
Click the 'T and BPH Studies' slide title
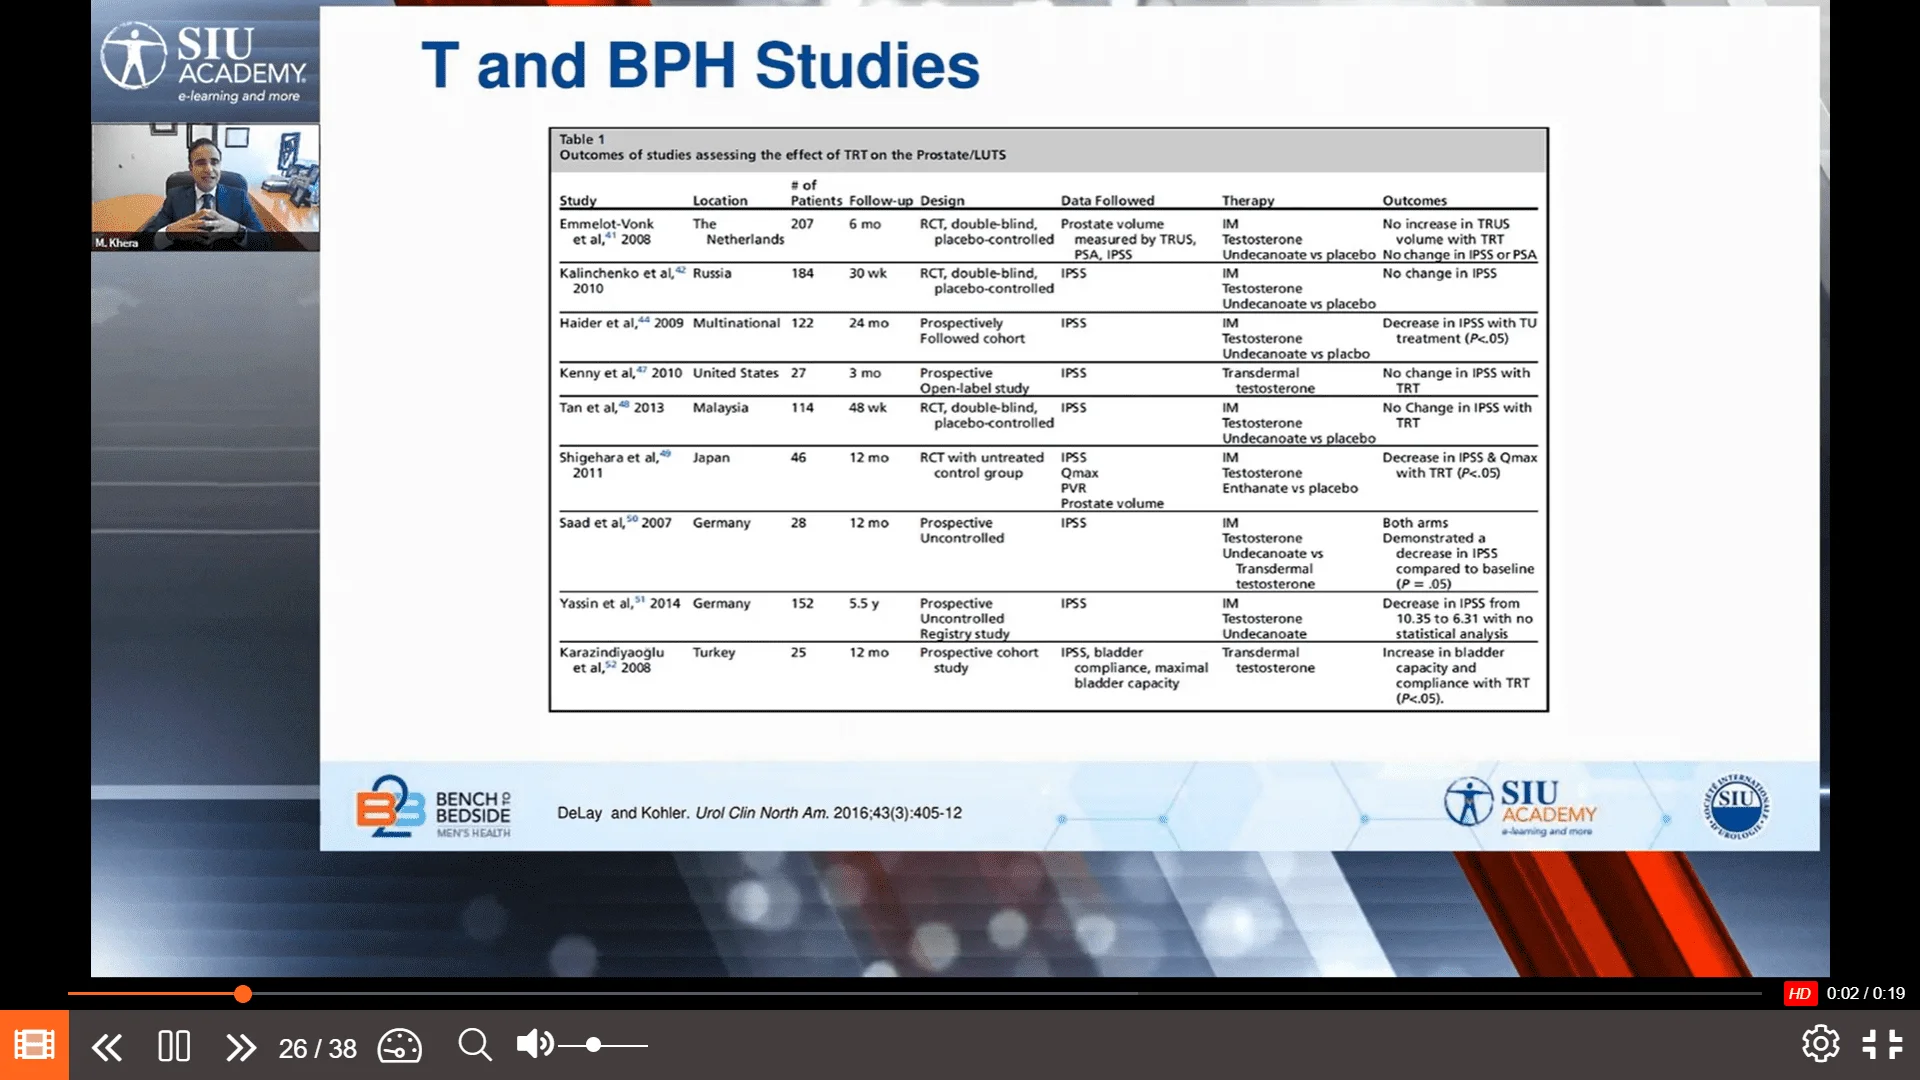700,66
